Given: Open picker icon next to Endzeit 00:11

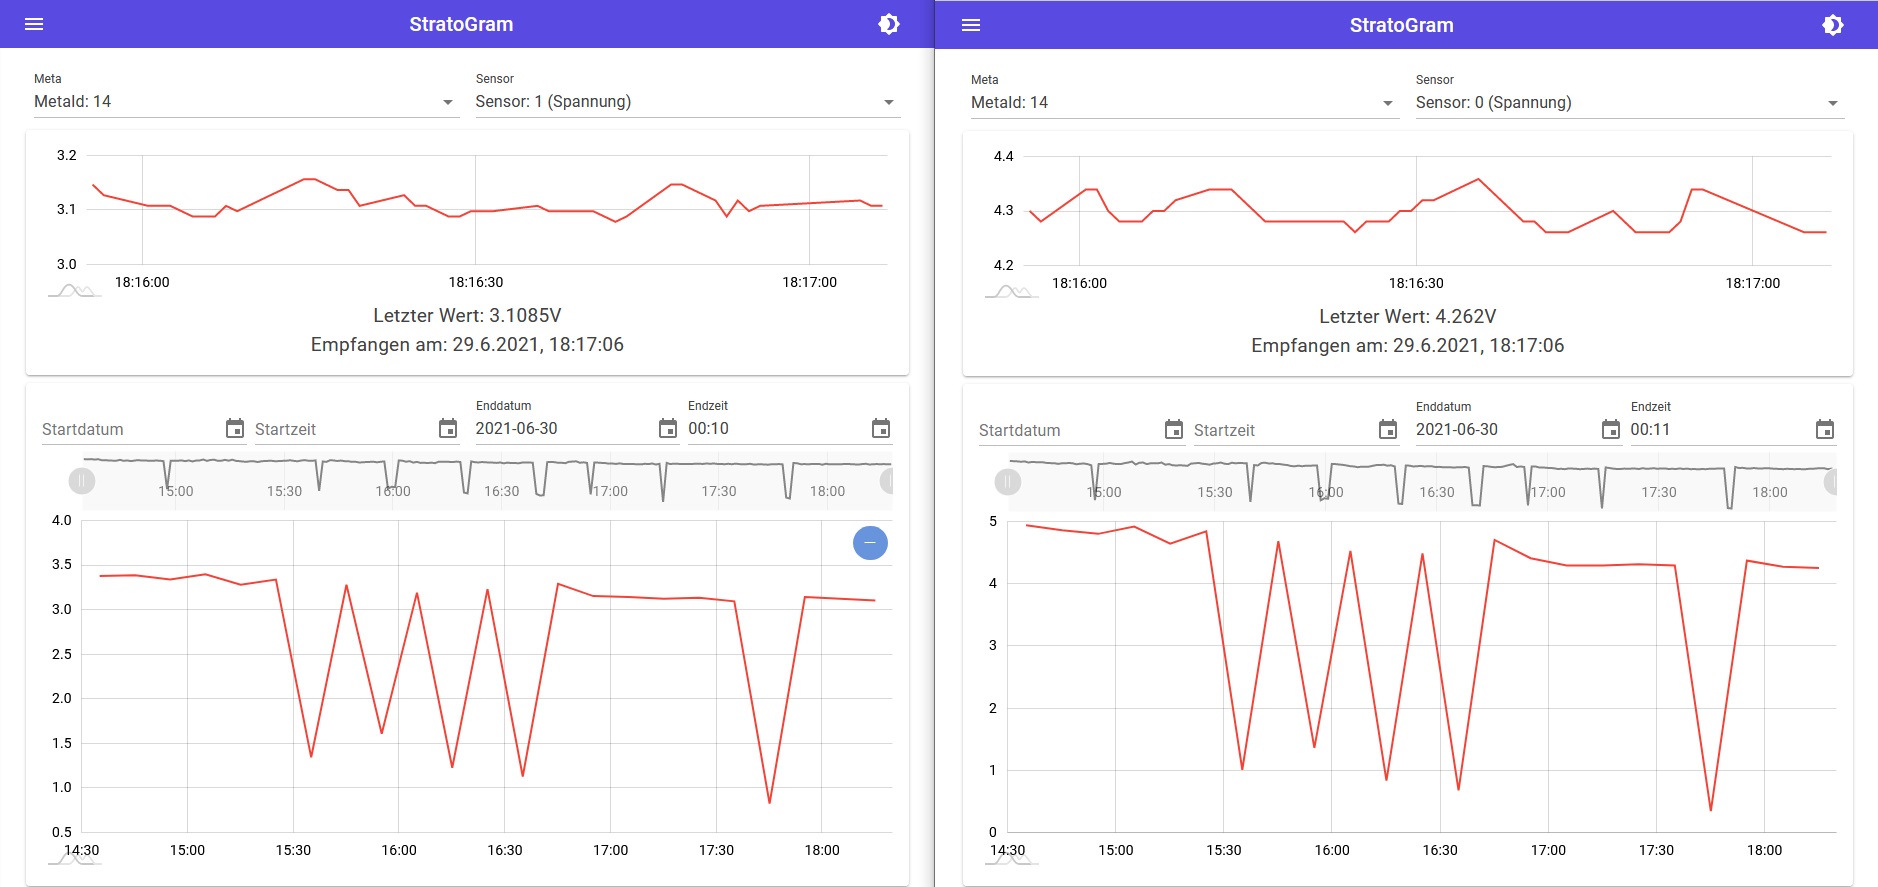Looking at the screenshot, I should 1825,430.
